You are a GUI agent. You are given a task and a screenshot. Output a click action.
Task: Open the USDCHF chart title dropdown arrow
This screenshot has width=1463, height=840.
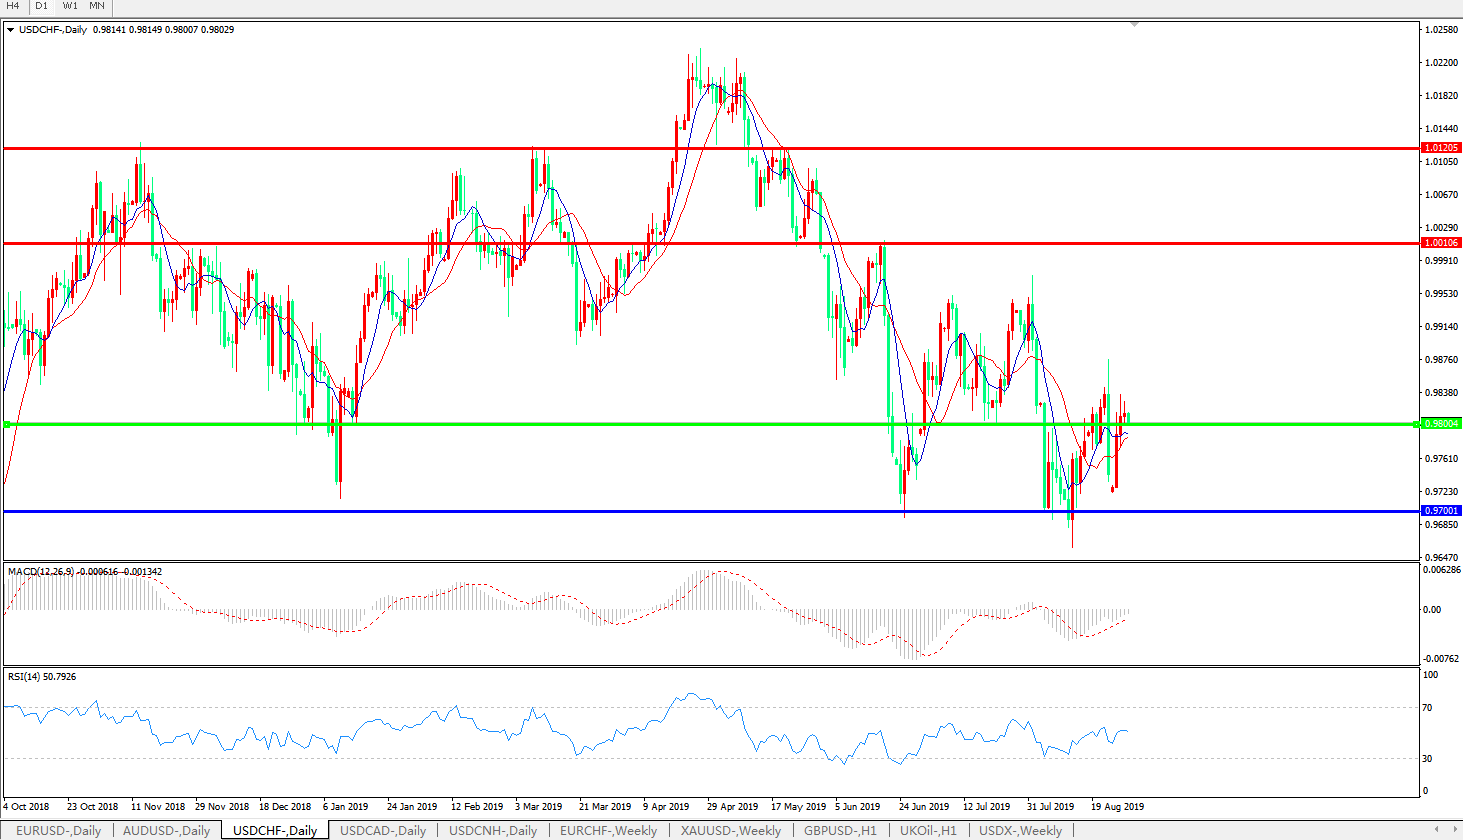pyautogui.click(x=11, y=30)
